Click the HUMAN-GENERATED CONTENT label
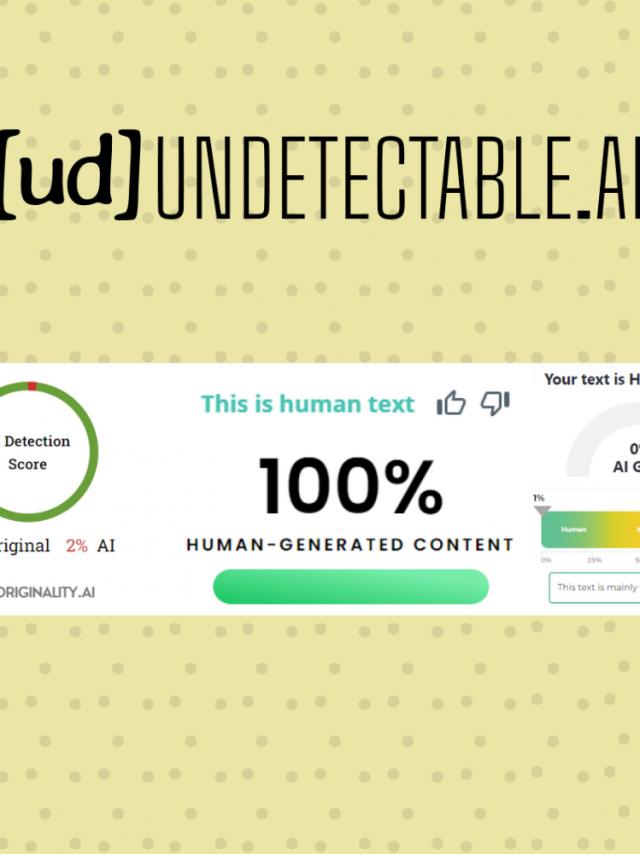 pyautogui.click(x=350, y=545)
